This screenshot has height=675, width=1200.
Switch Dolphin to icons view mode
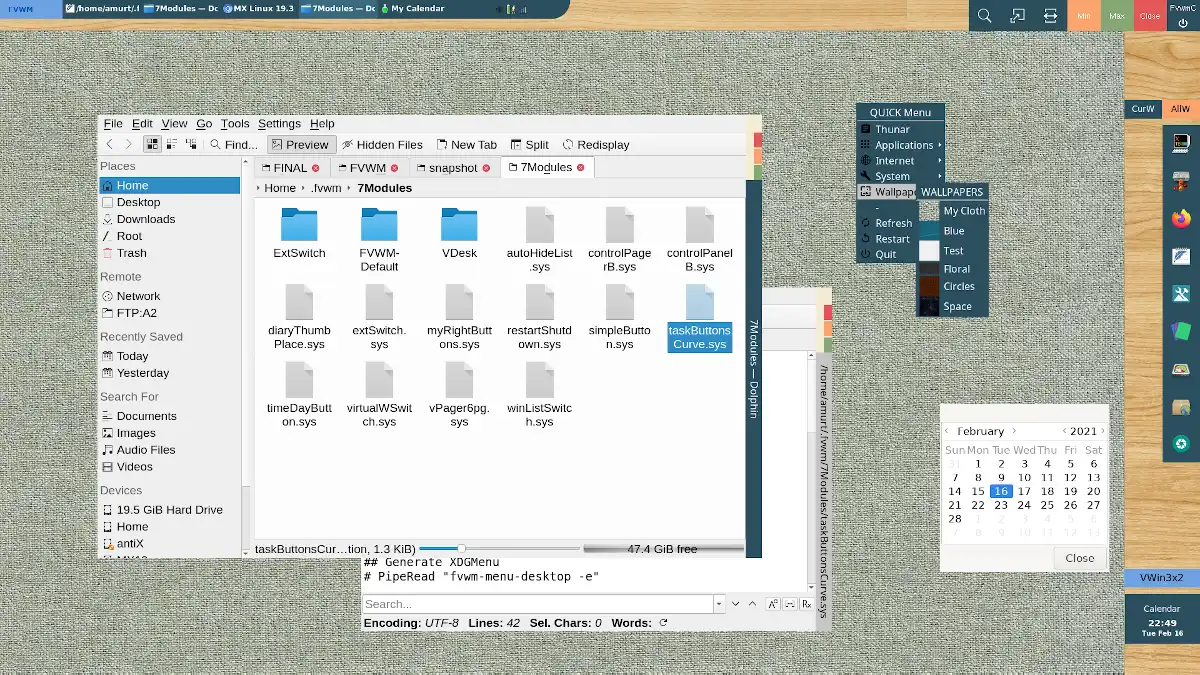pos(152,144)
